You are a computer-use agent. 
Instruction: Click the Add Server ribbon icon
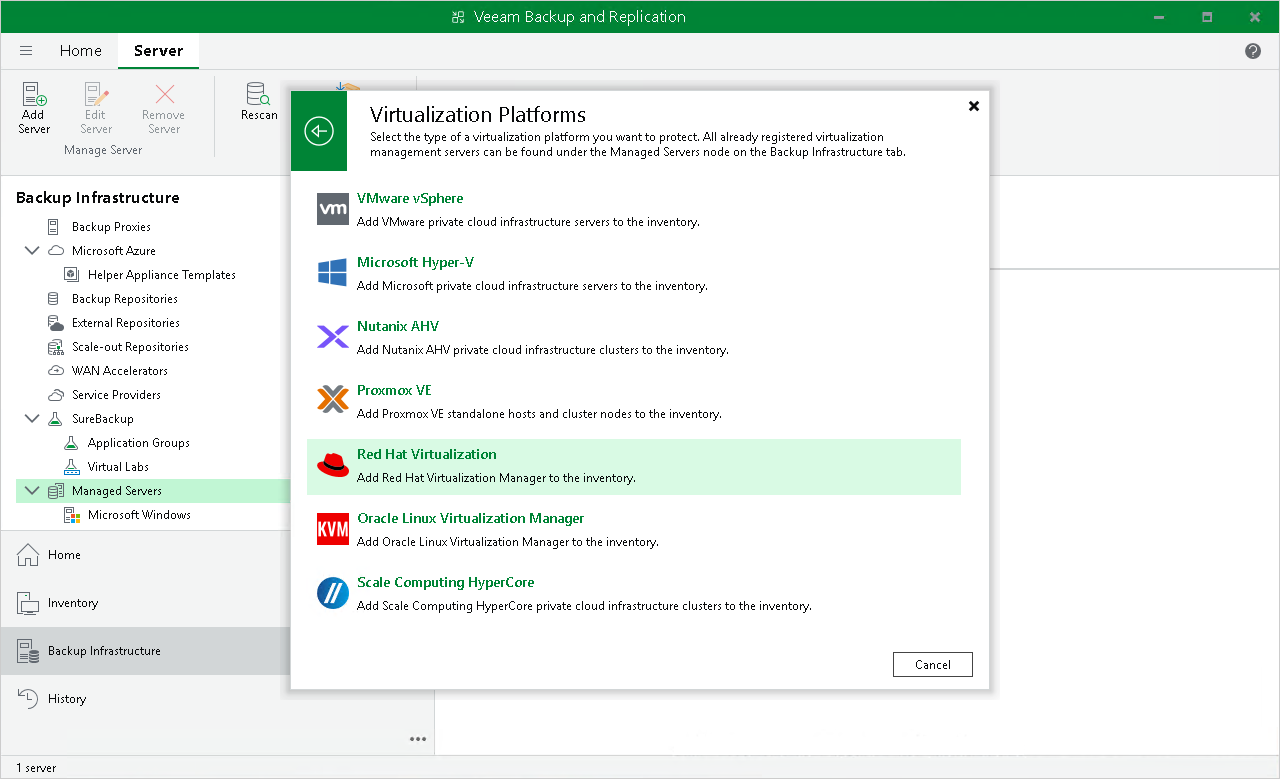click(34, 95)
